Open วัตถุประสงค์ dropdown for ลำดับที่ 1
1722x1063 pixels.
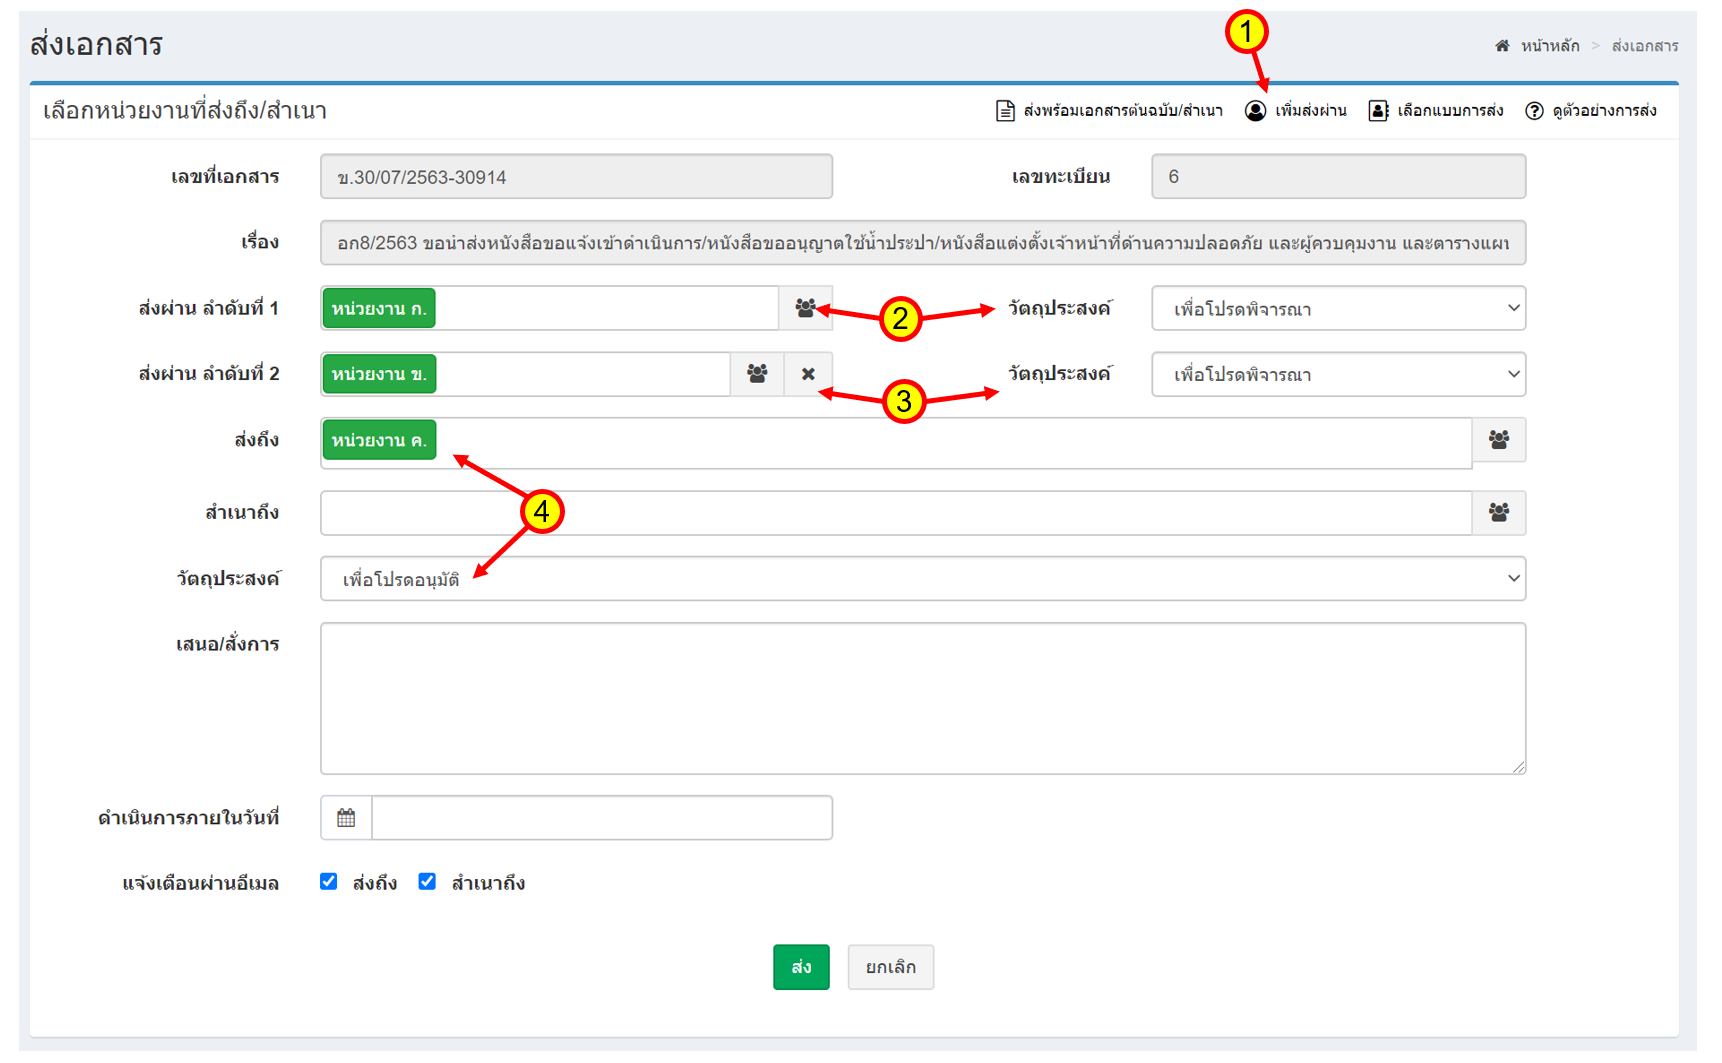pos(1337,309)
